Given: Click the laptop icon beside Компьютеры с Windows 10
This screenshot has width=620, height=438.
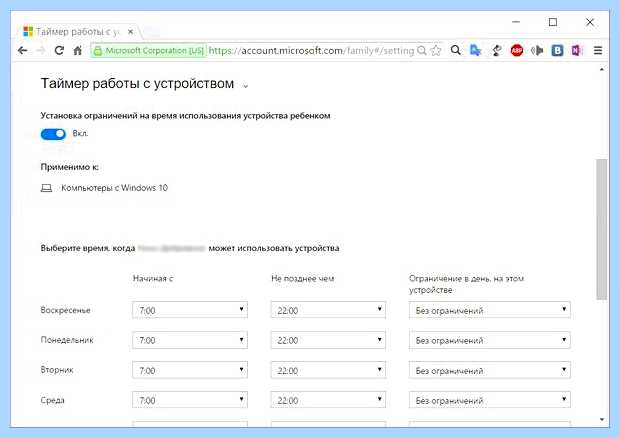Looking at the screenshot, I should (46, 188).
